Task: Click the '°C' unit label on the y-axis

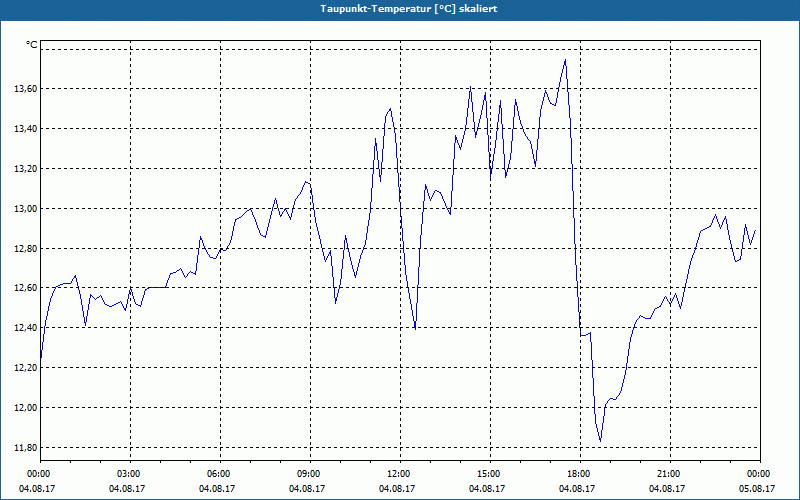Action: click(32, 45)
